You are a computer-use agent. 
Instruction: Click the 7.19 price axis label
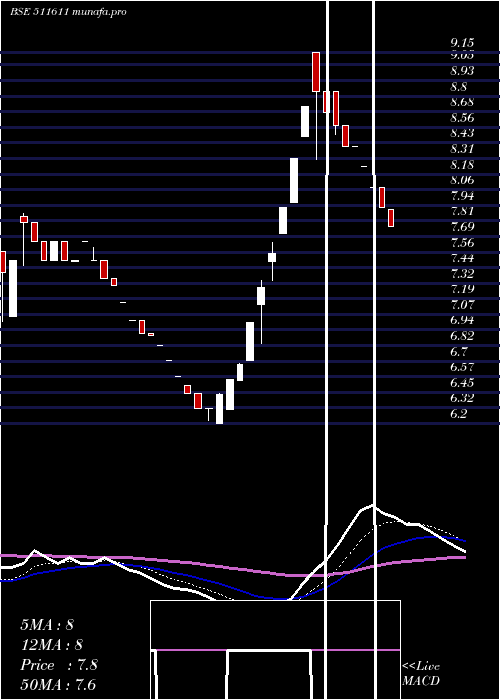pyautogui.click(x=462, y=289)
